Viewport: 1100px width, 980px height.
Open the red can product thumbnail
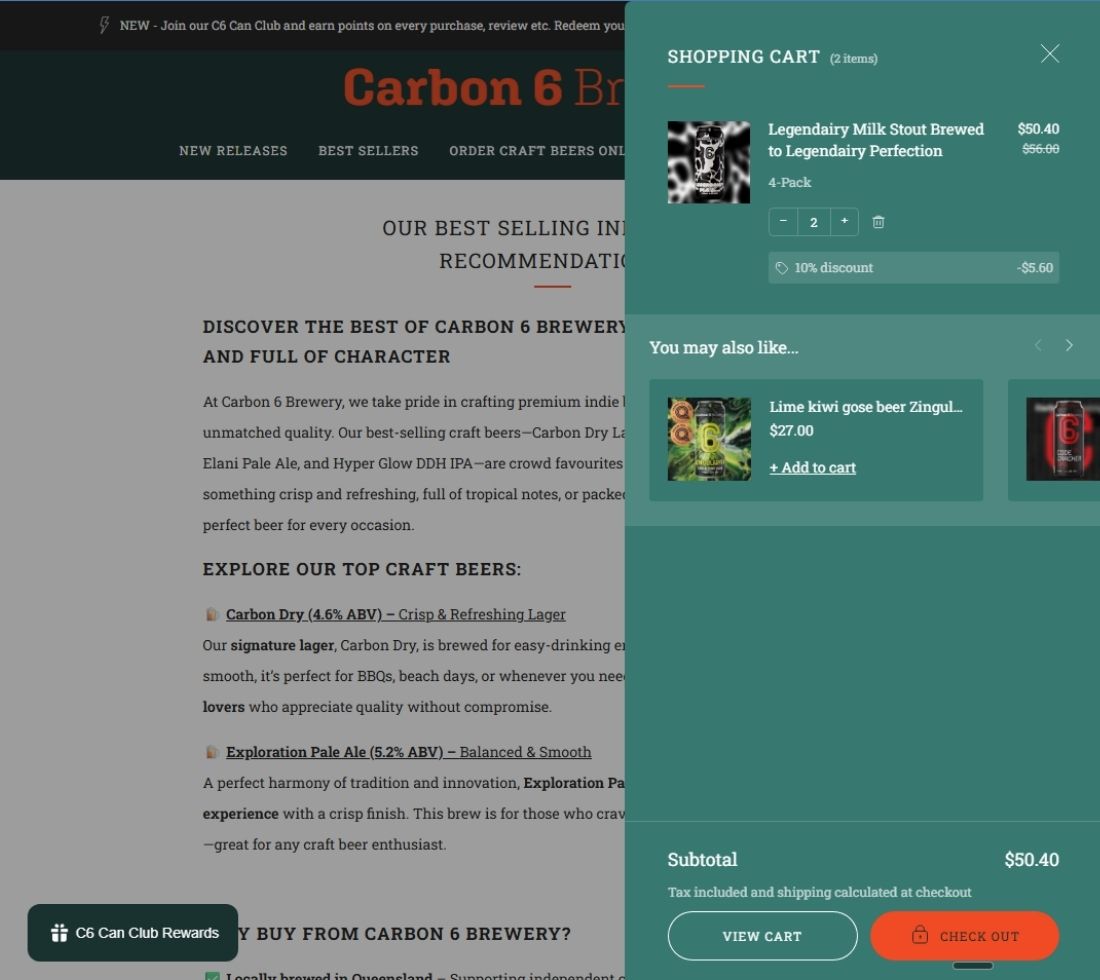coord(1062,439)
